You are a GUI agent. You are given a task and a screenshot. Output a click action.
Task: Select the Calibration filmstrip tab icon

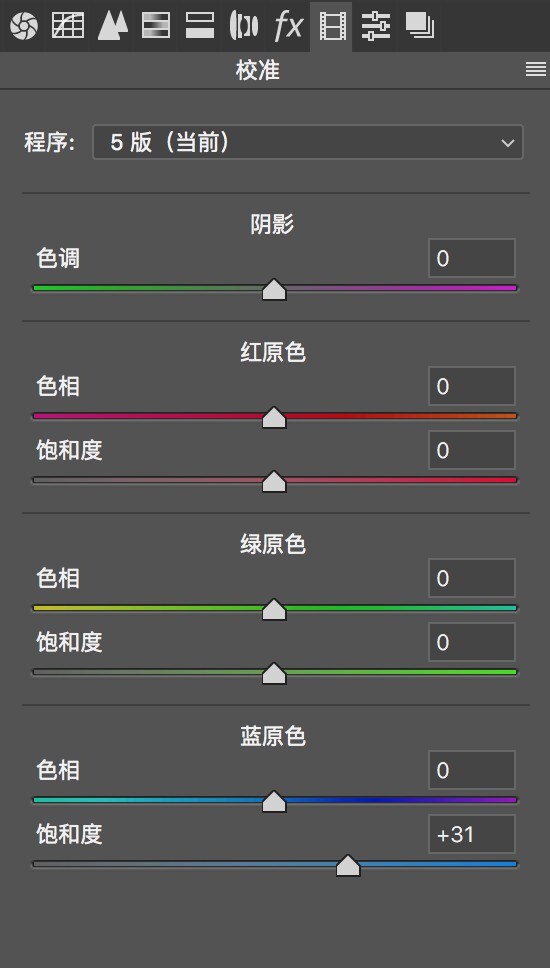point(332,27)
